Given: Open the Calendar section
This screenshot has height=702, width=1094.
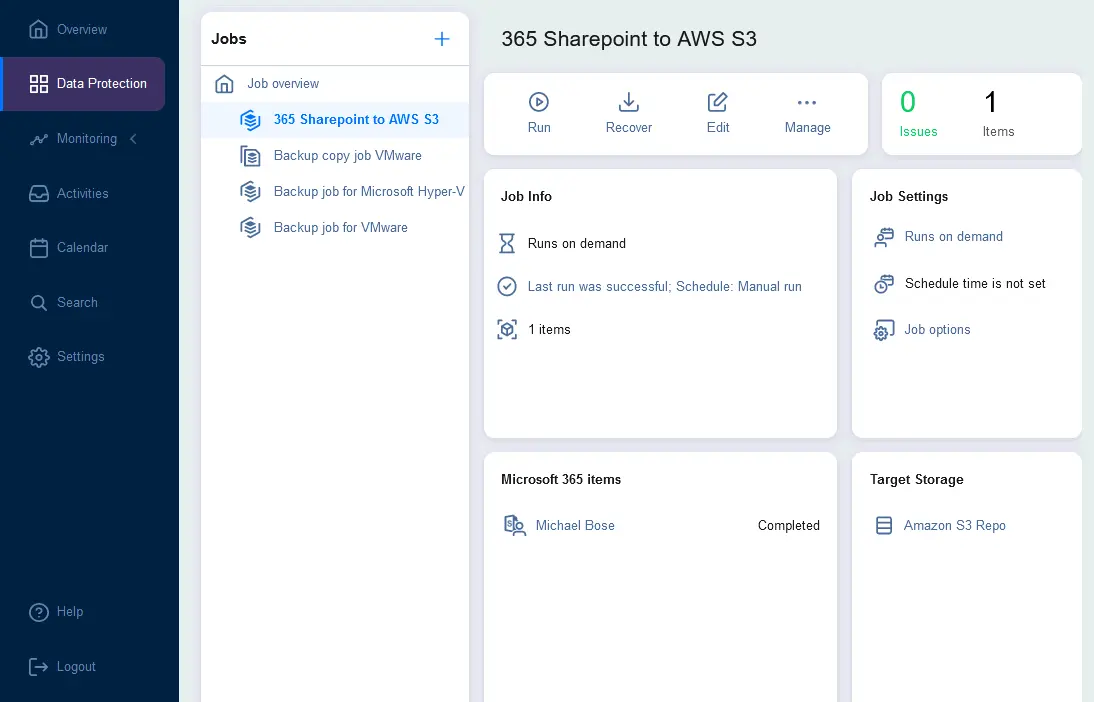Looking at the screenshot, I should pyautogui.click(x=82, y=248).
